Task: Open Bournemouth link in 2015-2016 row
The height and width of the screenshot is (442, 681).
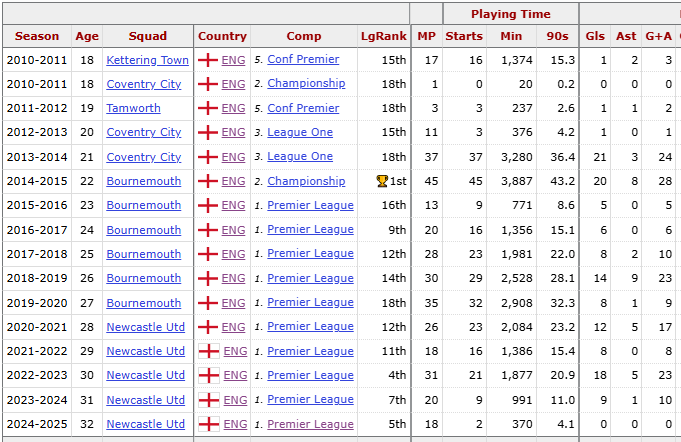Action: pos(144,205)
